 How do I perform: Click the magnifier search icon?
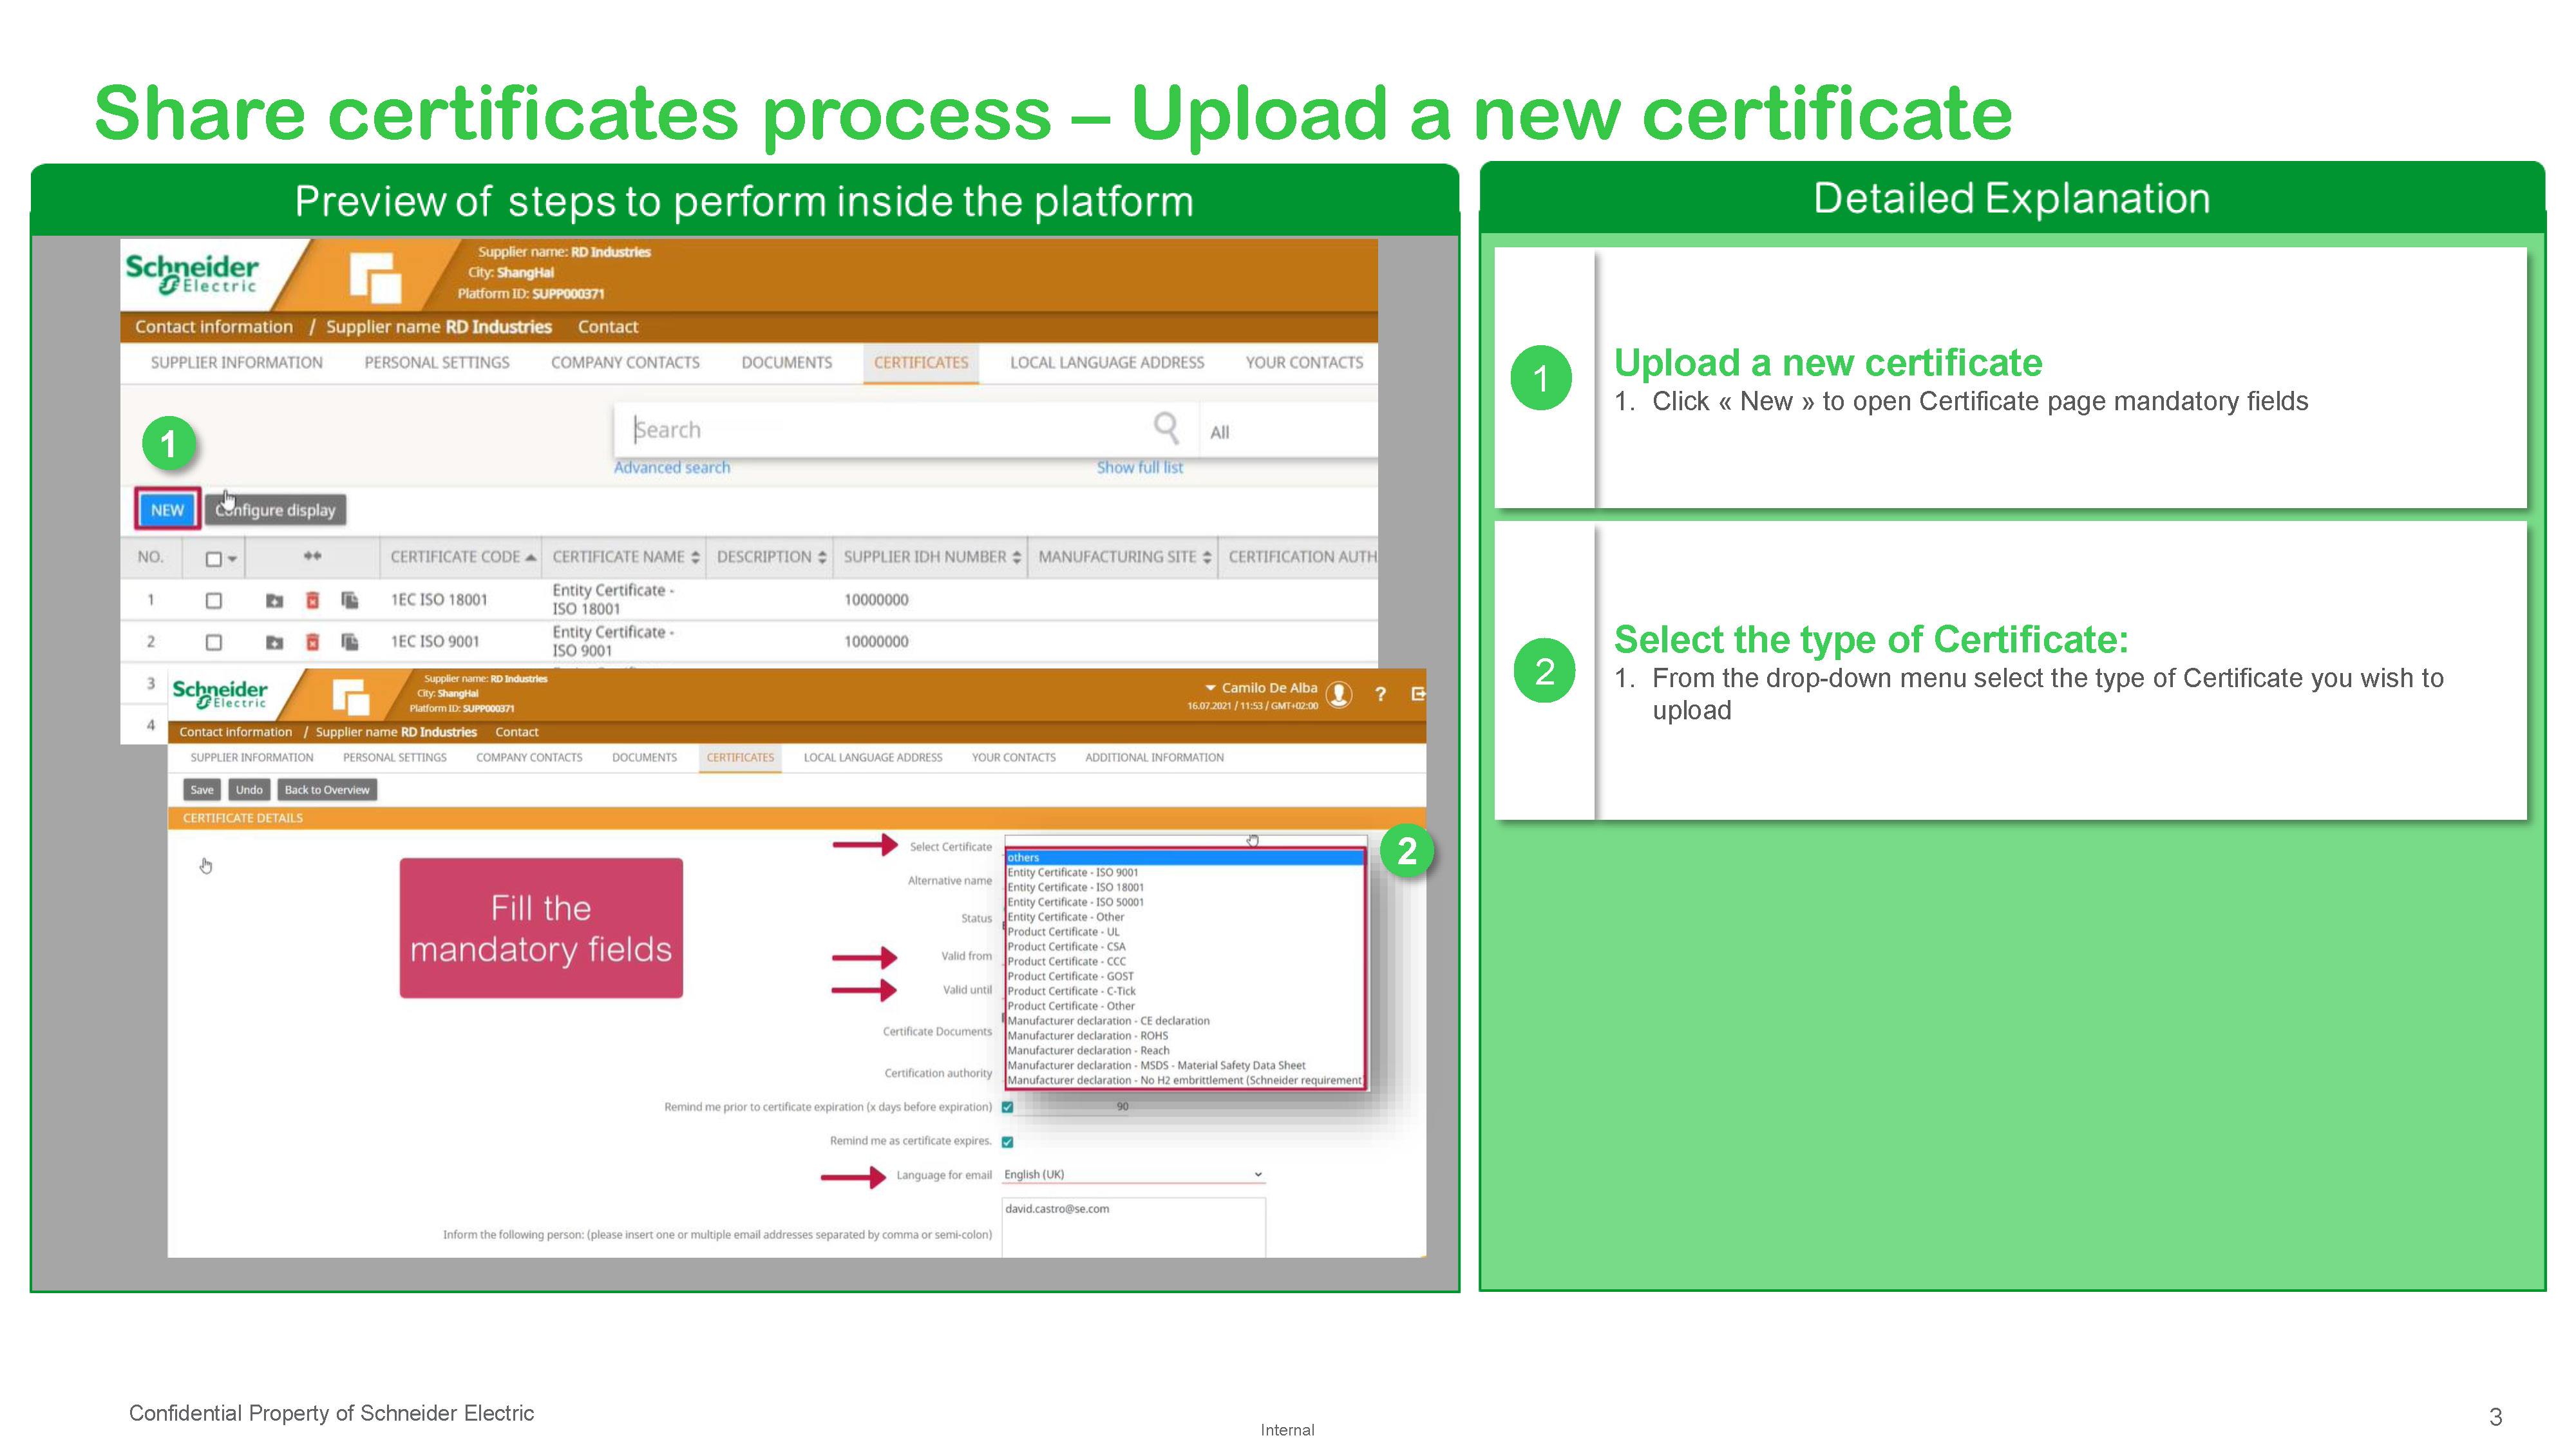1165,428
